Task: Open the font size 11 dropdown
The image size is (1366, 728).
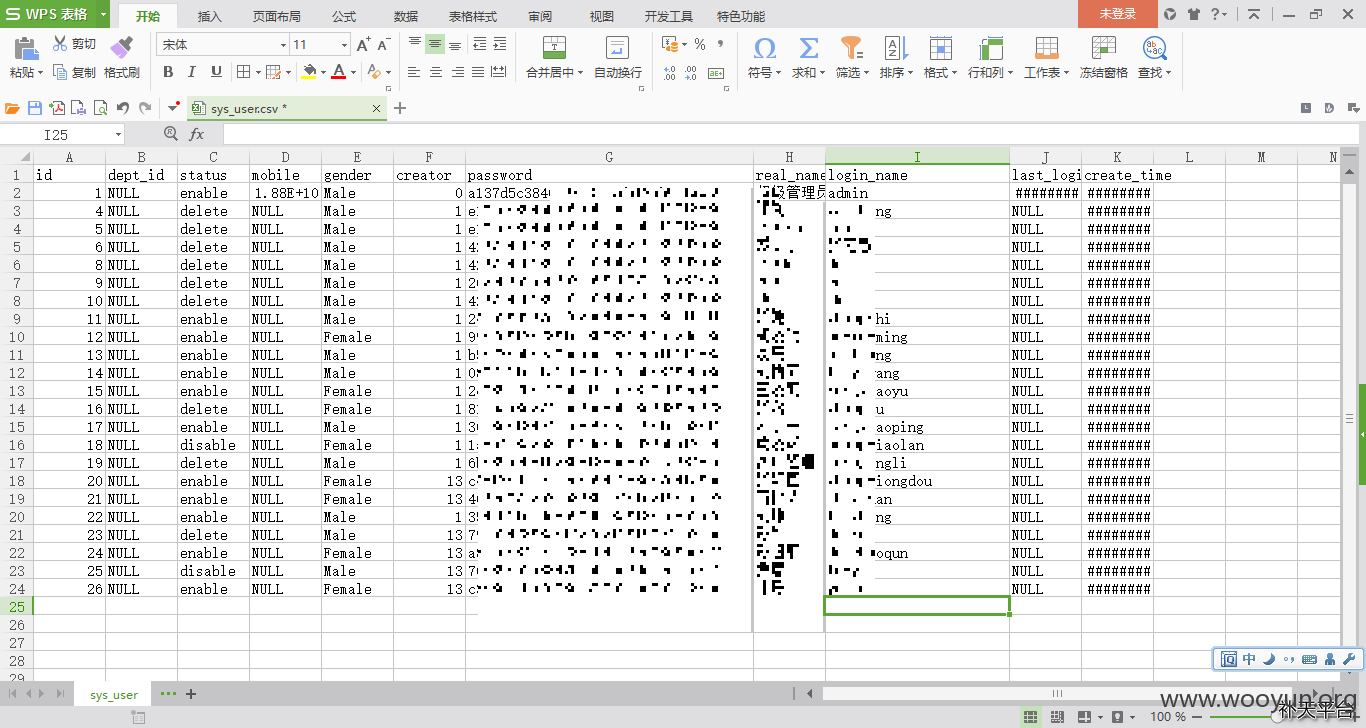Action: [x=345, y=45]
